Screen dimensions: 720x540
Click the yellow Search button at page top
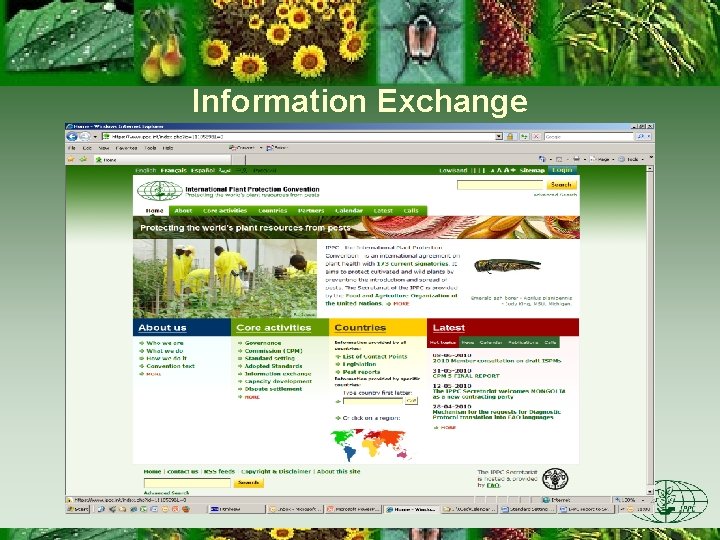coord(561,185)
